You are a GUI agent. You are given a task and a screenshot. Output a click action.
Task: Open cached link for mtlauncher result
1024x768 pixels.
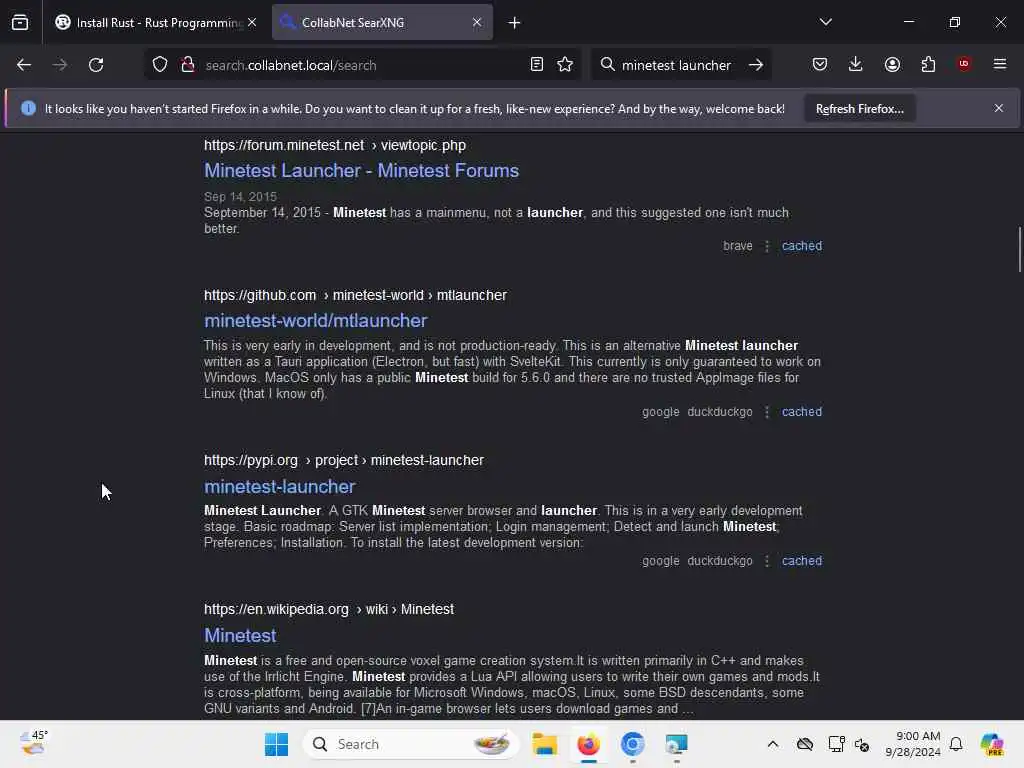(x=802, y=412)
